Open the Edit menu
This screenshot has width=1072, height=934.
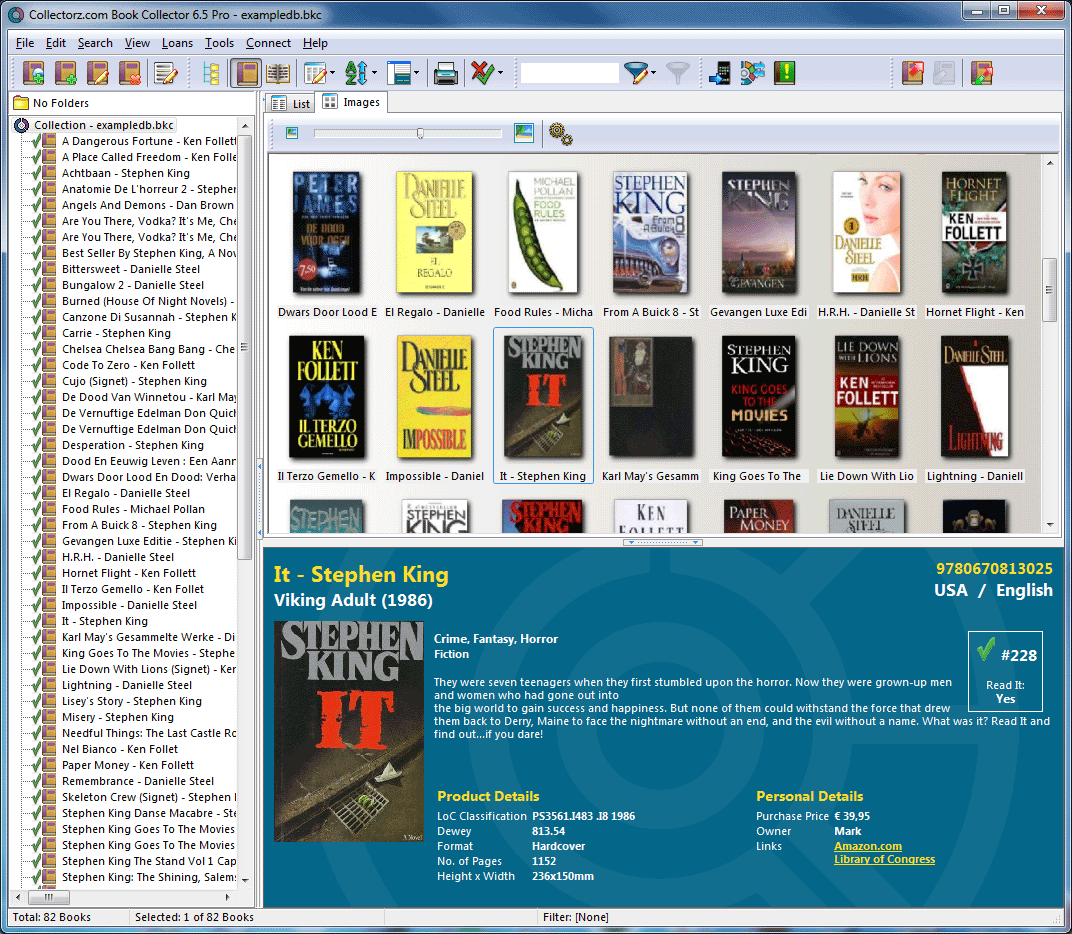pyautogui.click(x=56, y=43)
